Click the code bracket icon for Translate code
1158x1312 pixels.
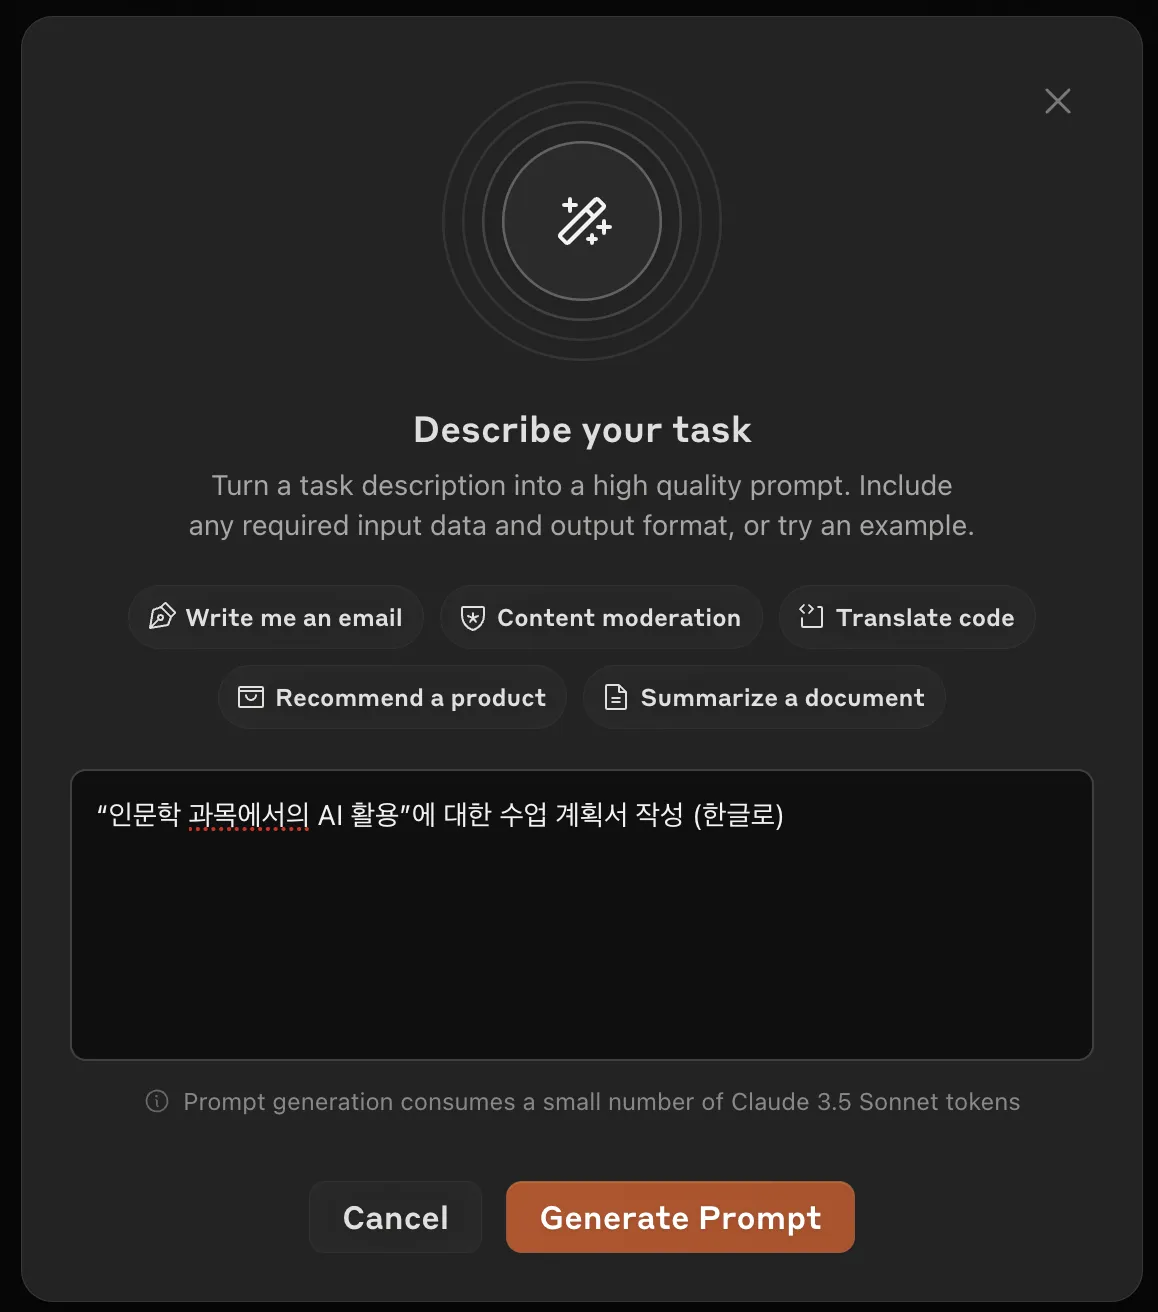click(x=811, y=617)
